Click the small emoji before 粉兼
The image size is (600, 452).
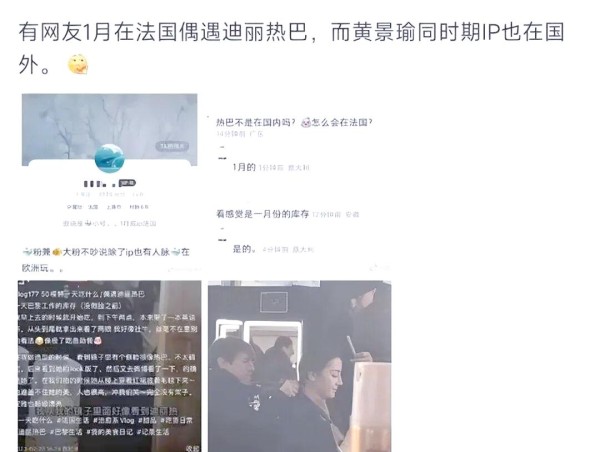tap(27, 252)
